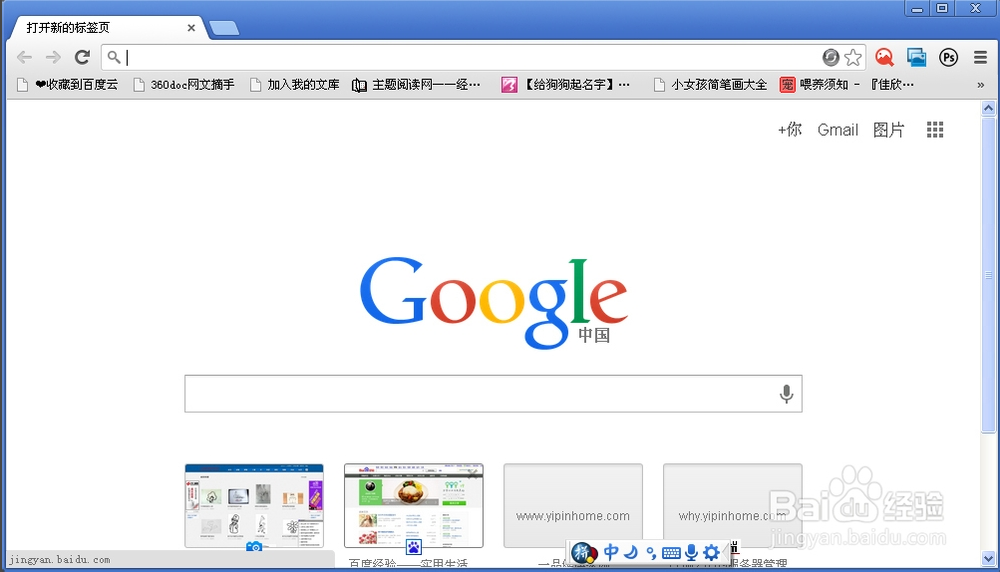The width and height of the screenshot is (1000, 572).
Task: Open the Google apps grid
Action: pos(935,130)
